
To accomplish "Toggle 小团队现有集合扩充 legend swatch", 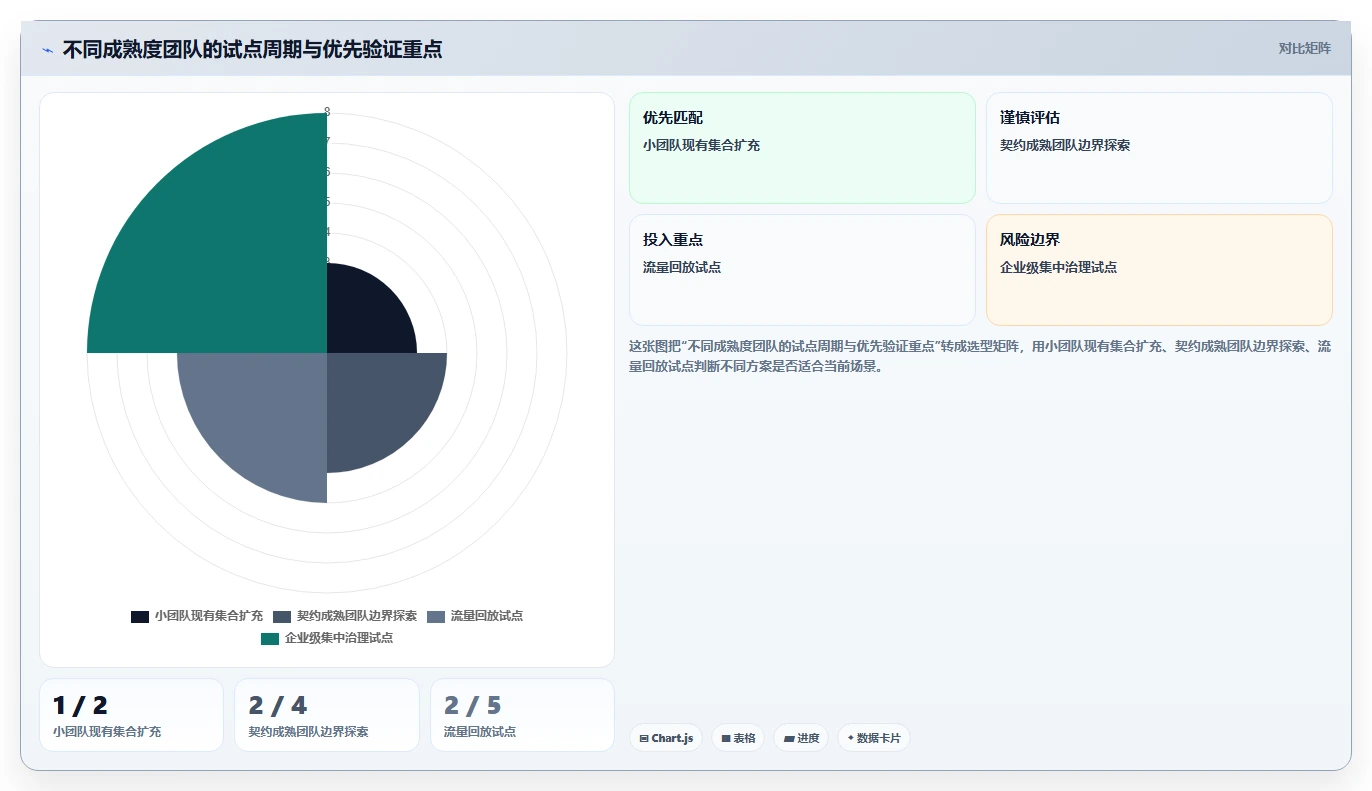I will pyautogui.click(x=140, y=616).
